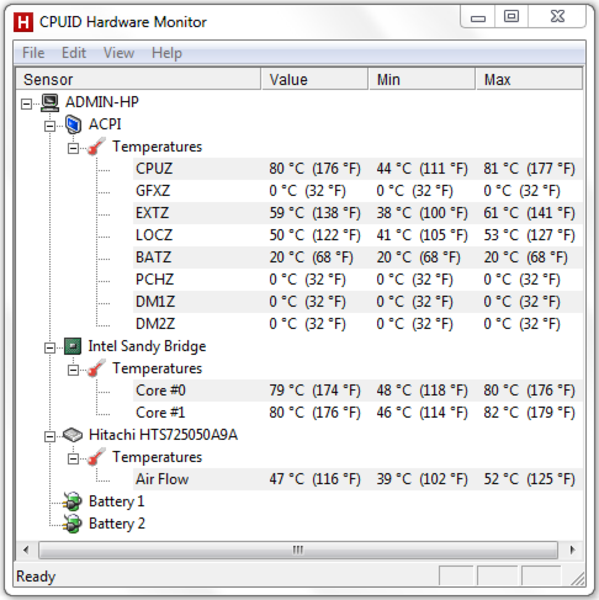Collapse the Hitachi HTS725050A9A node
The height and width of the screenshot is (600, 599).
(x=50, y=437)
